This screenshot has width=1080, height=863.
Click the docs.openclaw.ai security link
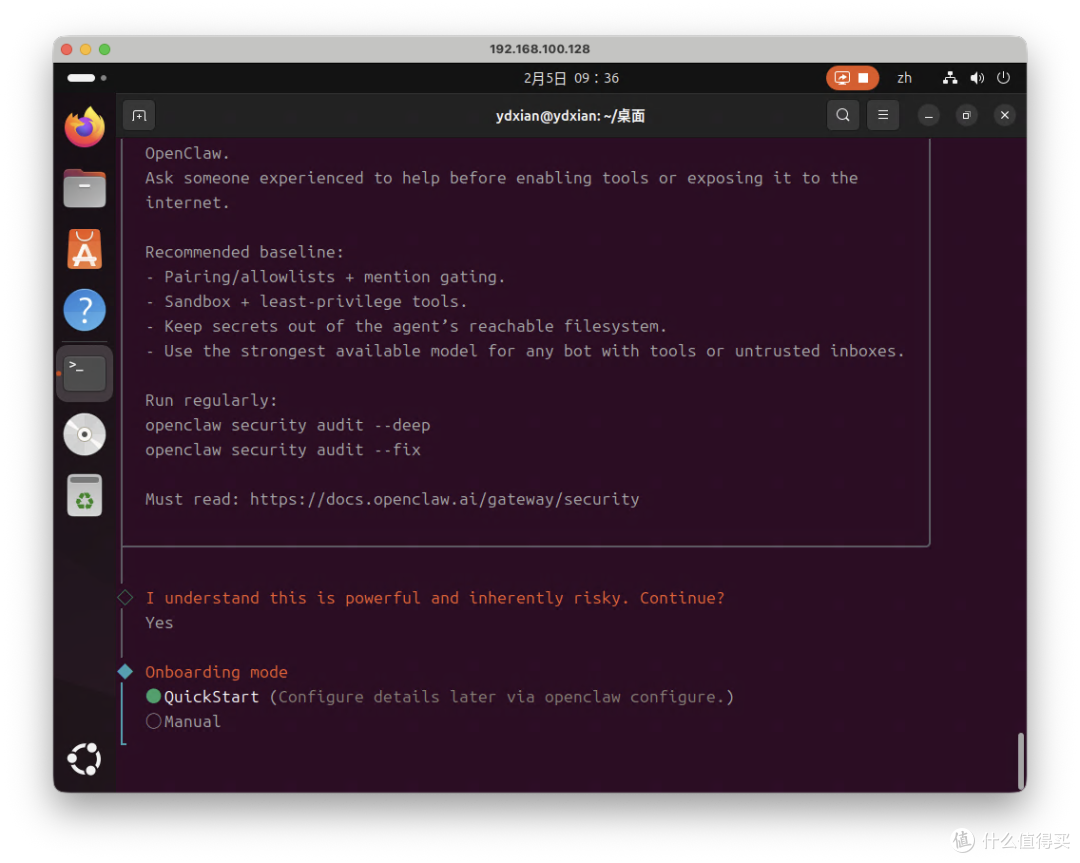tap(444, 499)
